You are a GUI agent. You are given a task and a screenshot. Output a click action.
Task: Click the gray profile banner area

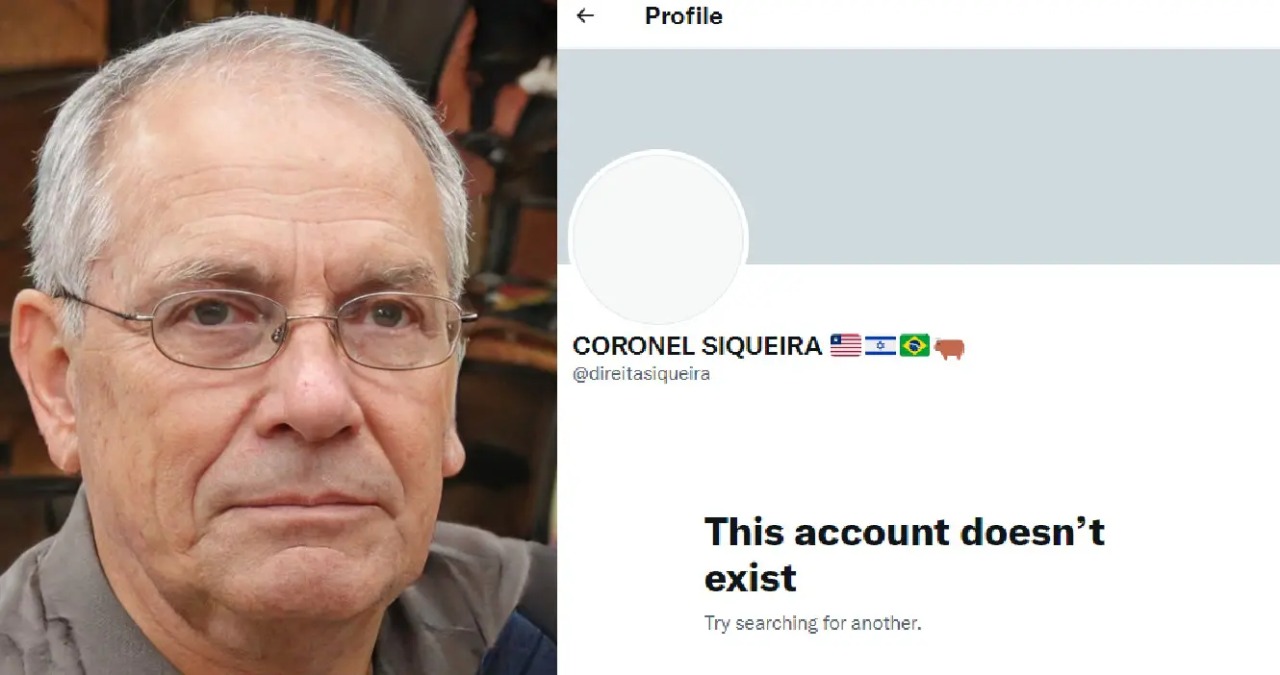[918, 156]
